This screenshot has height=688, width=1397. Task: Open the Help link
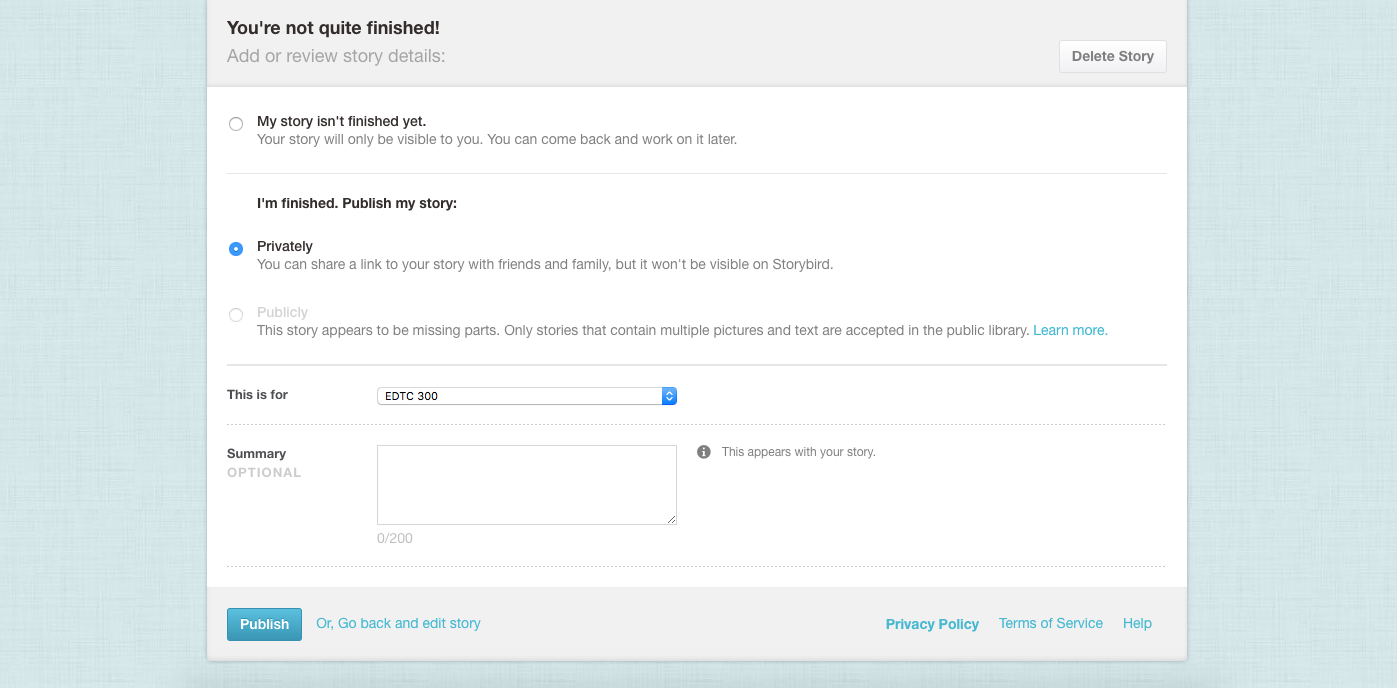(1137, 623)
